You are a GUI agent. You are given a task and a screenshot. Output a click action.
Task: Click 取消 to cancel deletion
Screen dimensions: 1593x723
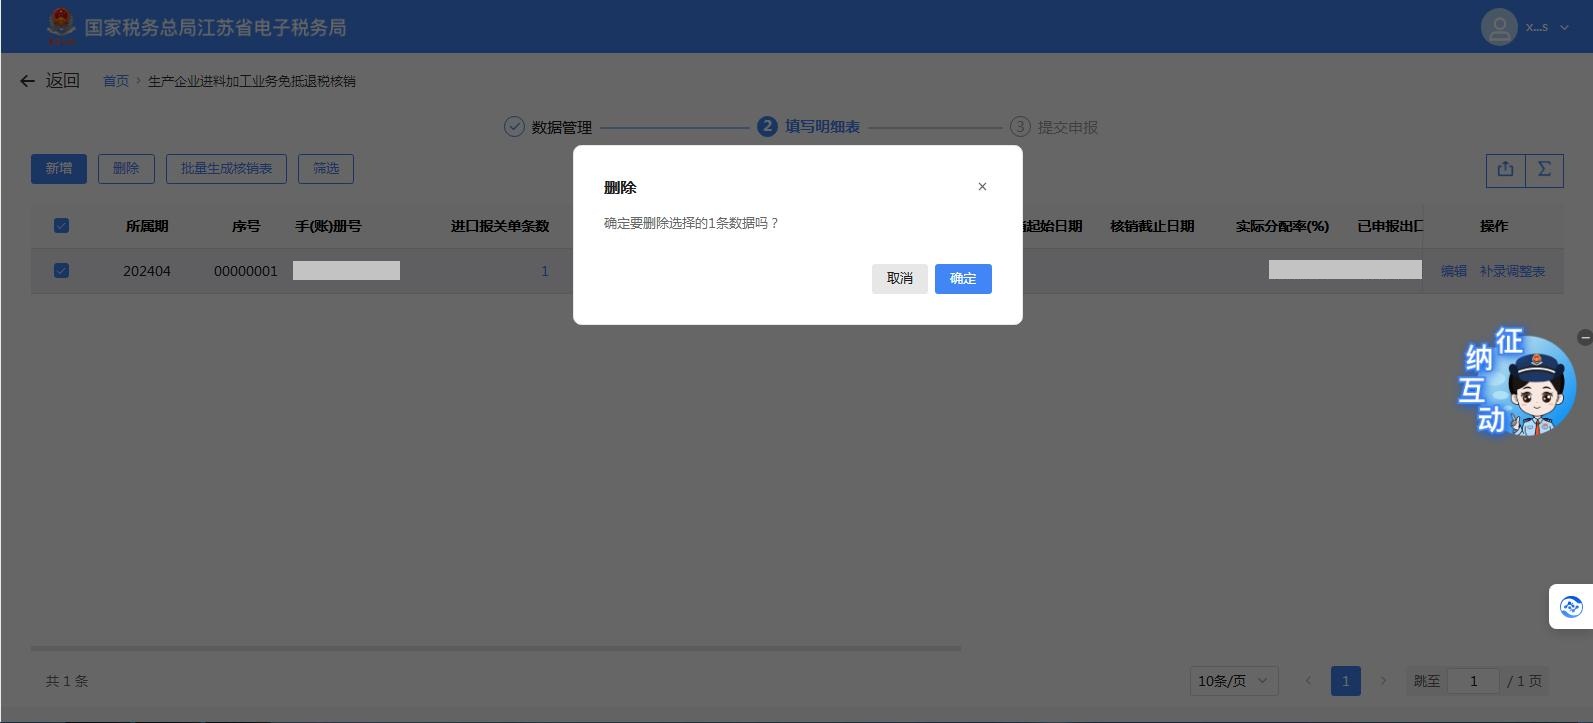[899, 278]
